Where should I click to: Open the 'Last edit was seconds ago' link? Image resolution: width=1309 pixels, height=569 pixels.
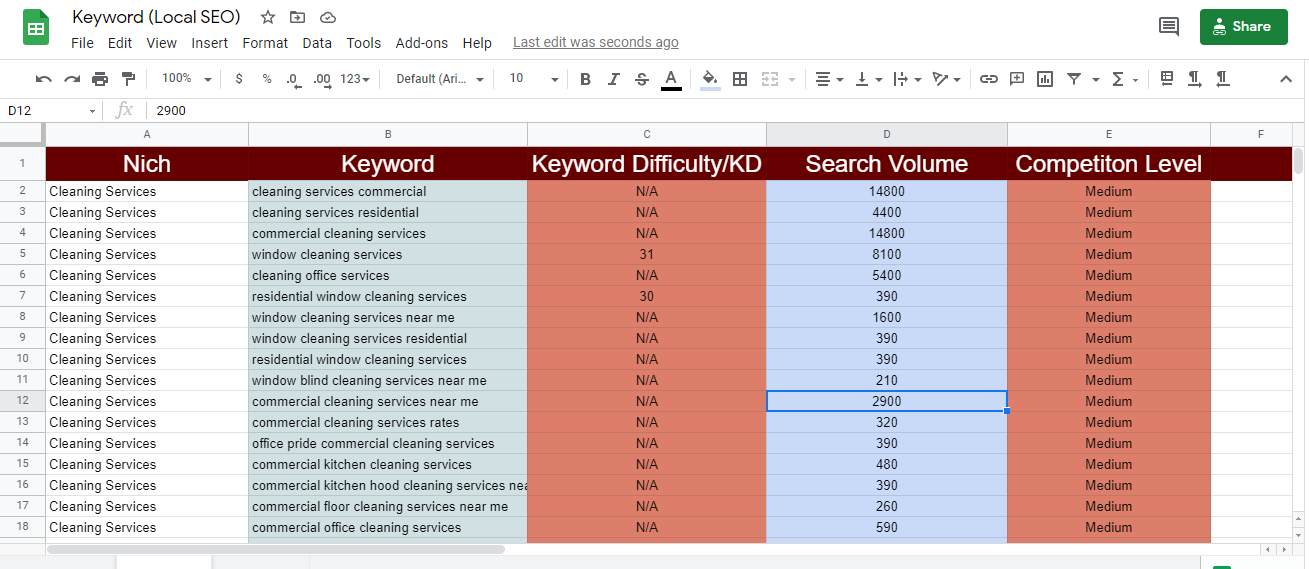click(595, 42)
